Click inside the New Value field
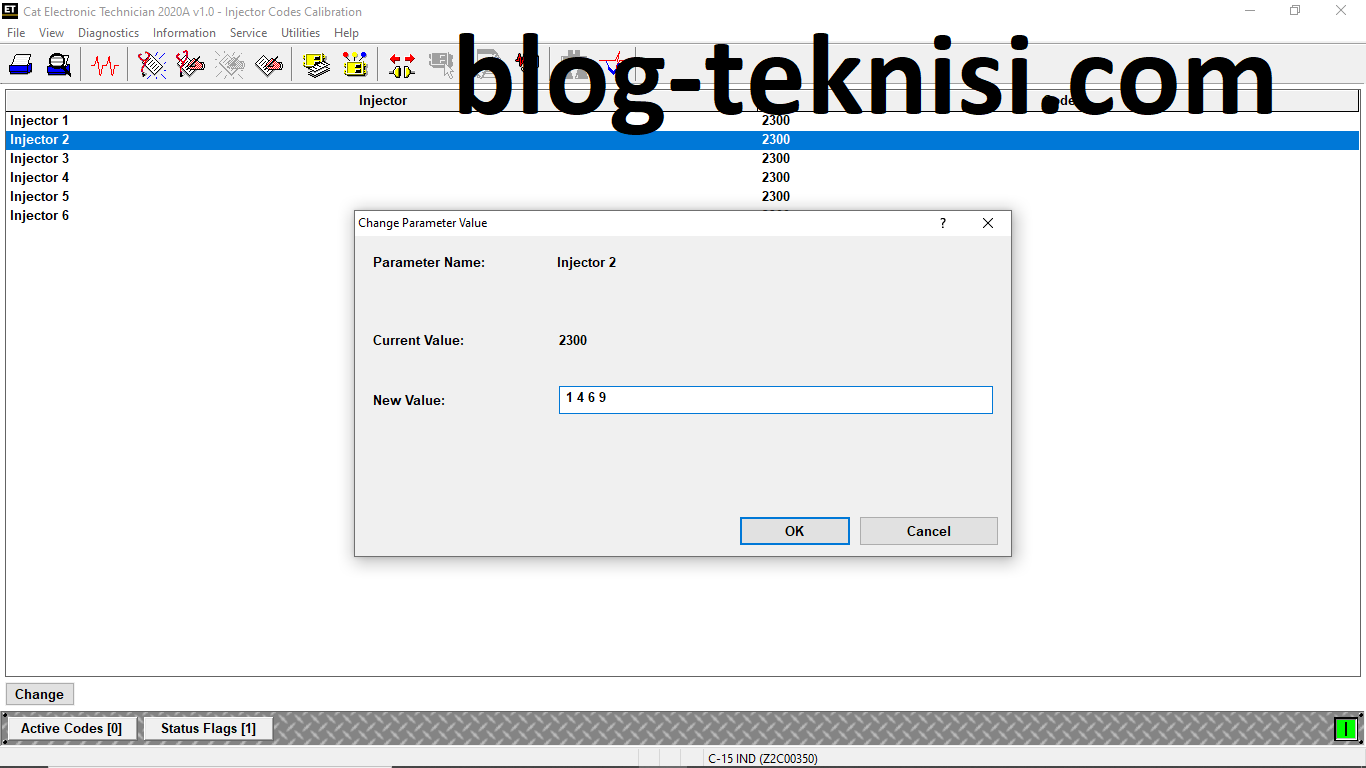The width and height of the screenshot is (1366, 768). click(775, 399)
